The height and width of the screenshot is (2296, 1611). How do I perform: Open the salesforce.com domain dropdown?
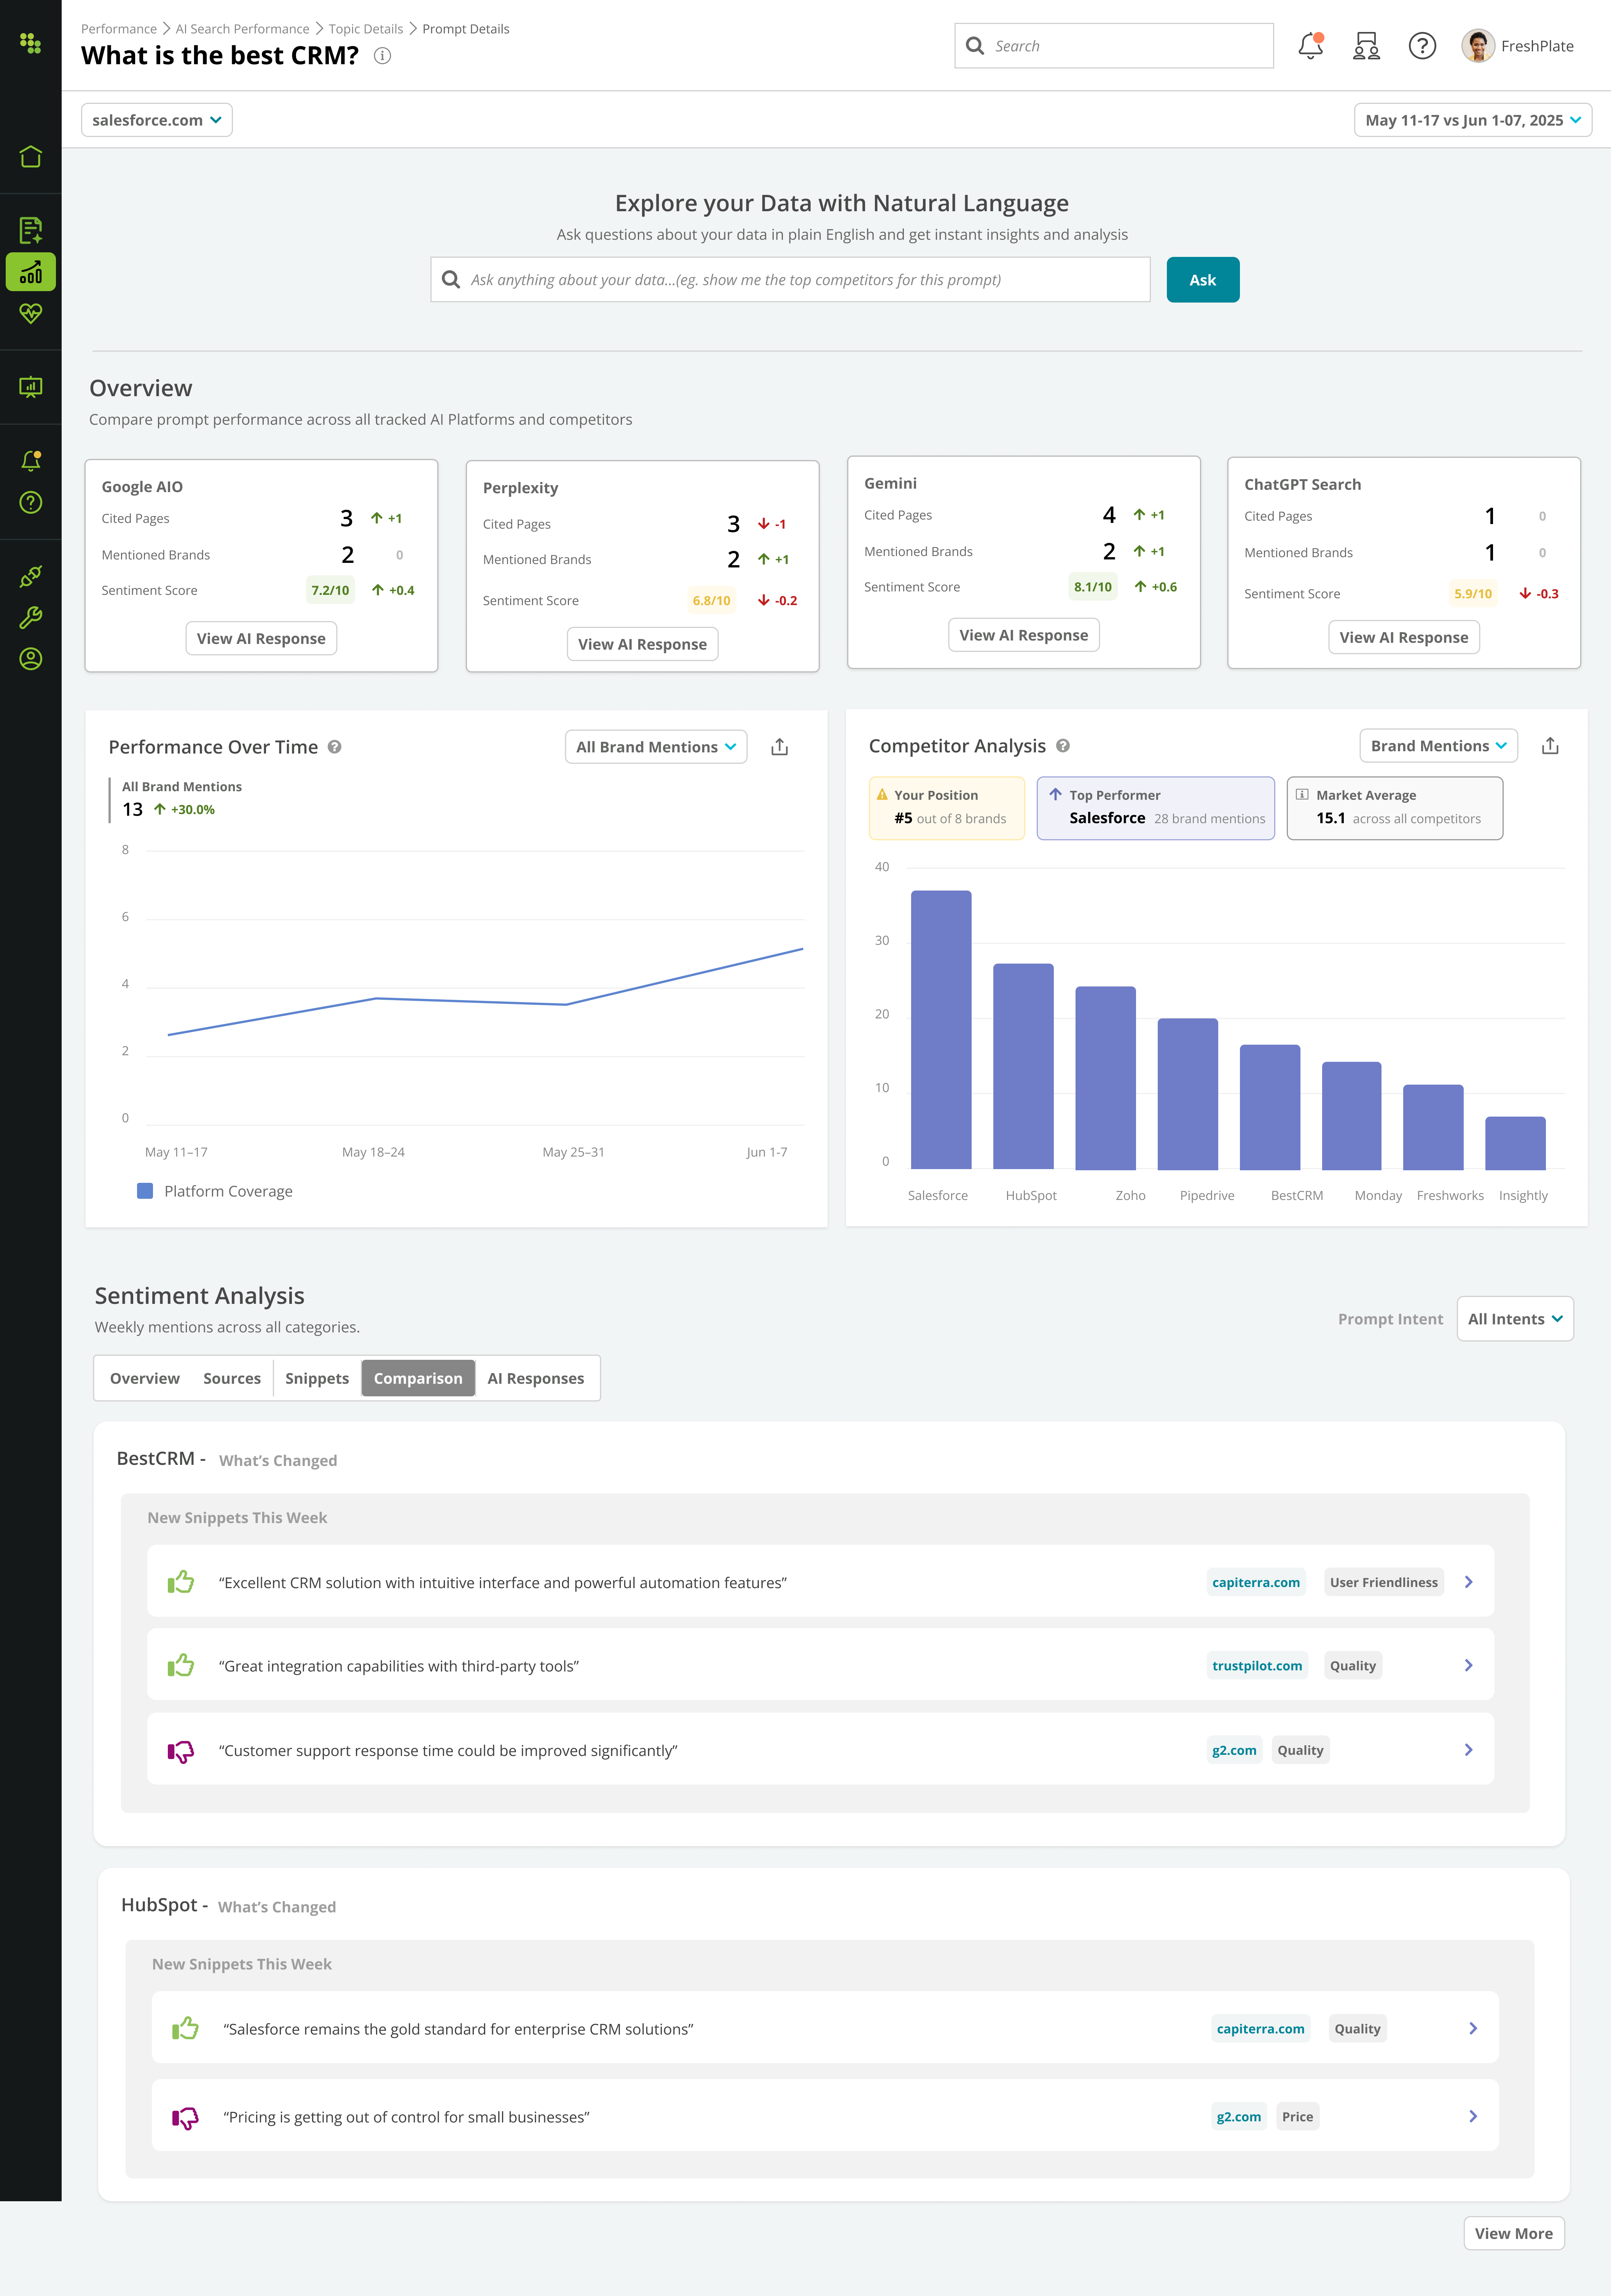click(x=157, y=120)
